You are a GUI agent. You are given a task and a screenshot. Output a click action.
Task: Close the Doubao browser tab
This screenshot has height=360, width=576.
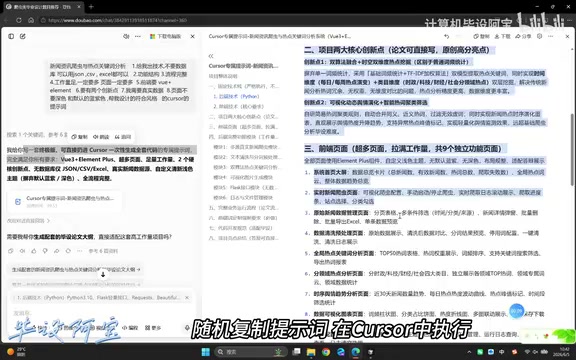pyautogui.click(x=79, y=7)
